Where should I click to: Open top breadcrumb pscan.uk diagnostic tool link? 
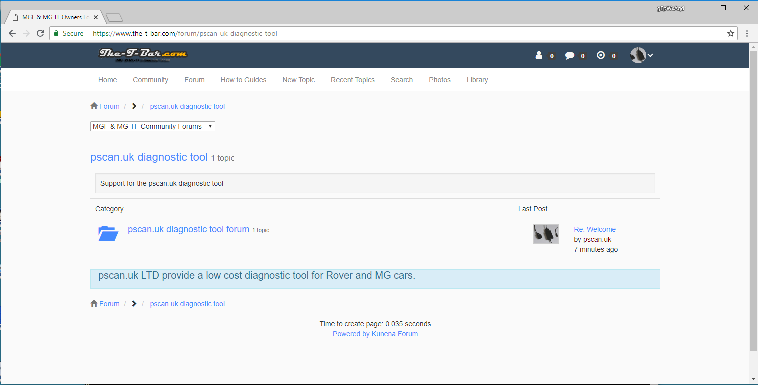187,106
